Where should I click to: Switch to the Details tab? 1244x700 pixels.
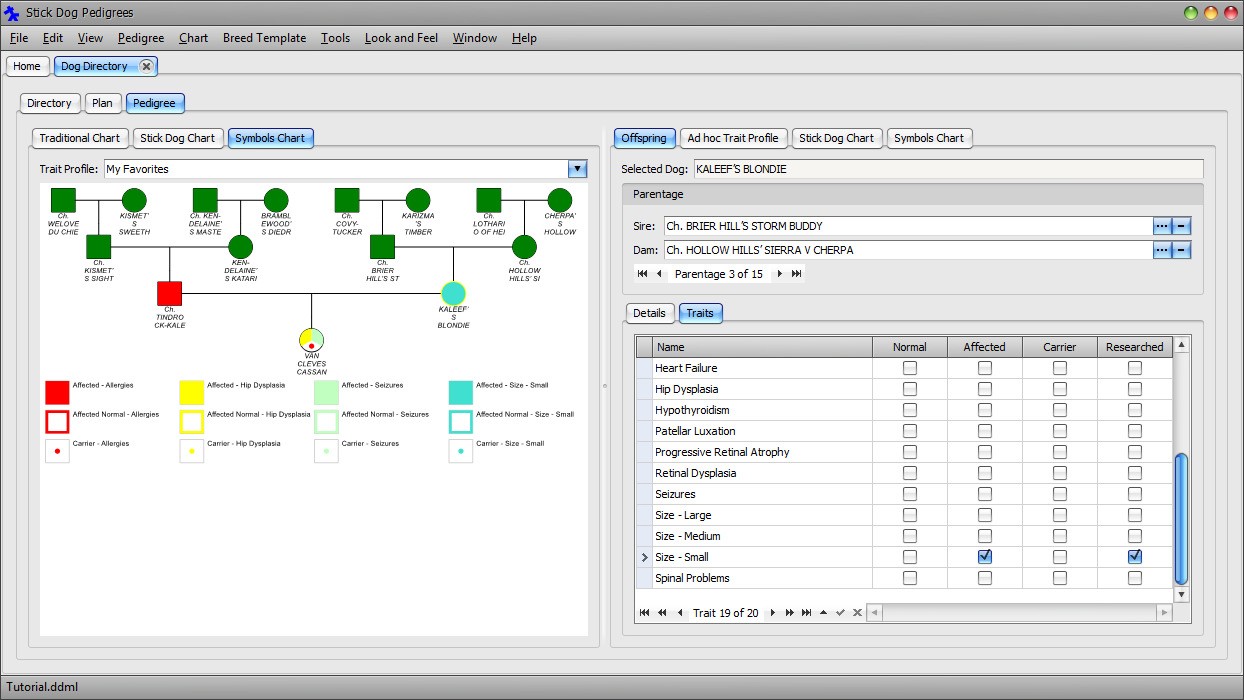(649, 313)
